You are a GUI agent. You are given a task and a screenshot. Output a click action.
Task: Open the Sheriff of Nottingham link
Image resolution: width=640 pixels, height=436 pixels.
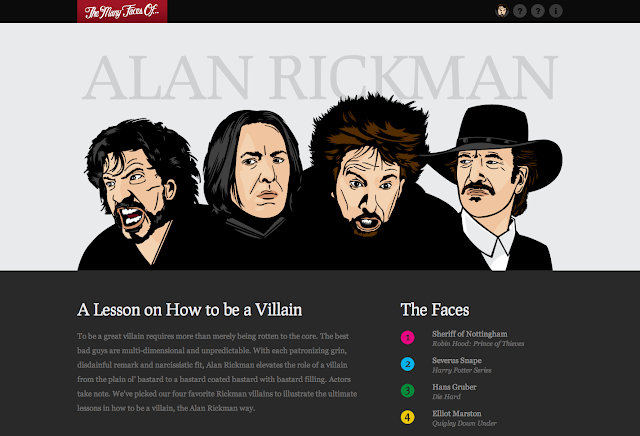(x=469, y=334)
